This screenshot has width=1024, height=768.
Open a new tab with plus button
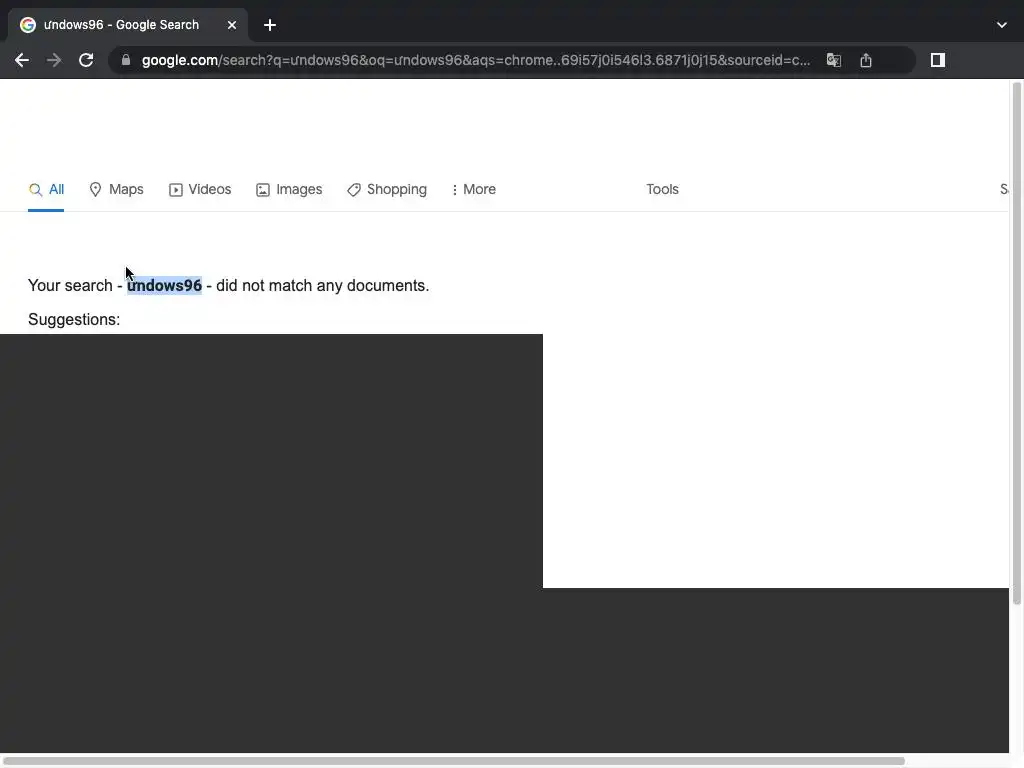click(270, 25)
